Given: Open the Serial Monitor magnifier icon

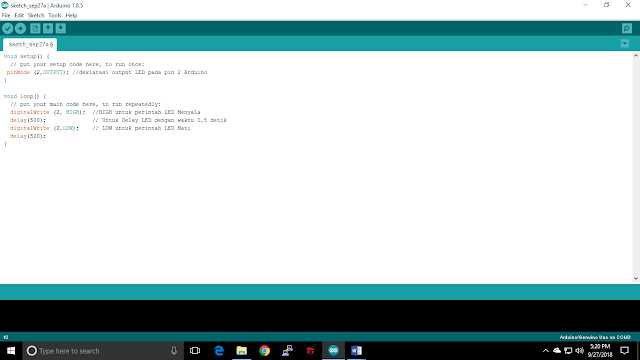Looking at the screenshot, I should [627, 28].
